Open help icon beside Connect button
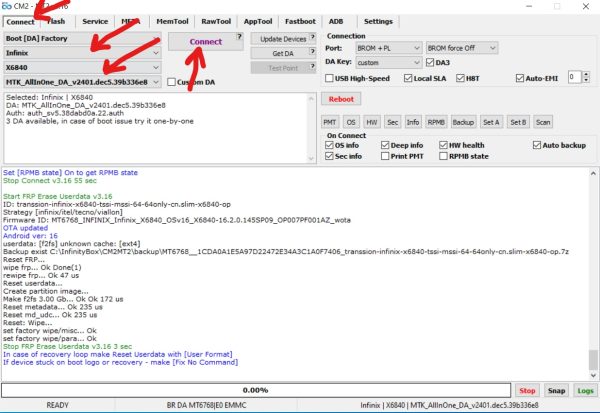 coord(239,36)
